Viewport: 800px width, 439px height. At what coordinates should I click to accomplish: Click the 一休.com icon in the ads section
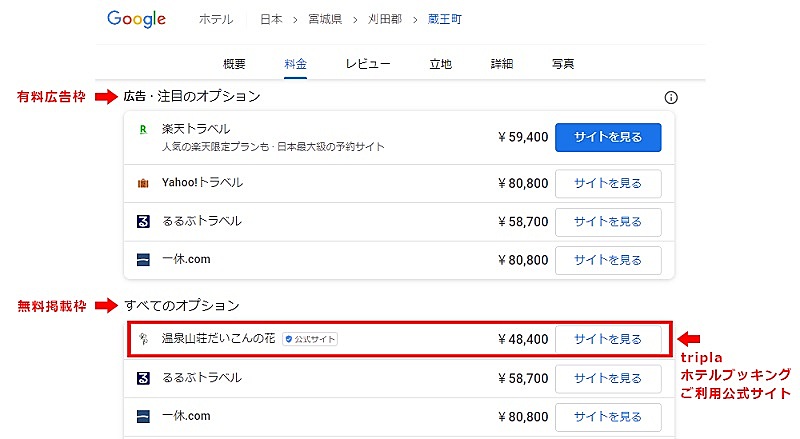point(143,260)
